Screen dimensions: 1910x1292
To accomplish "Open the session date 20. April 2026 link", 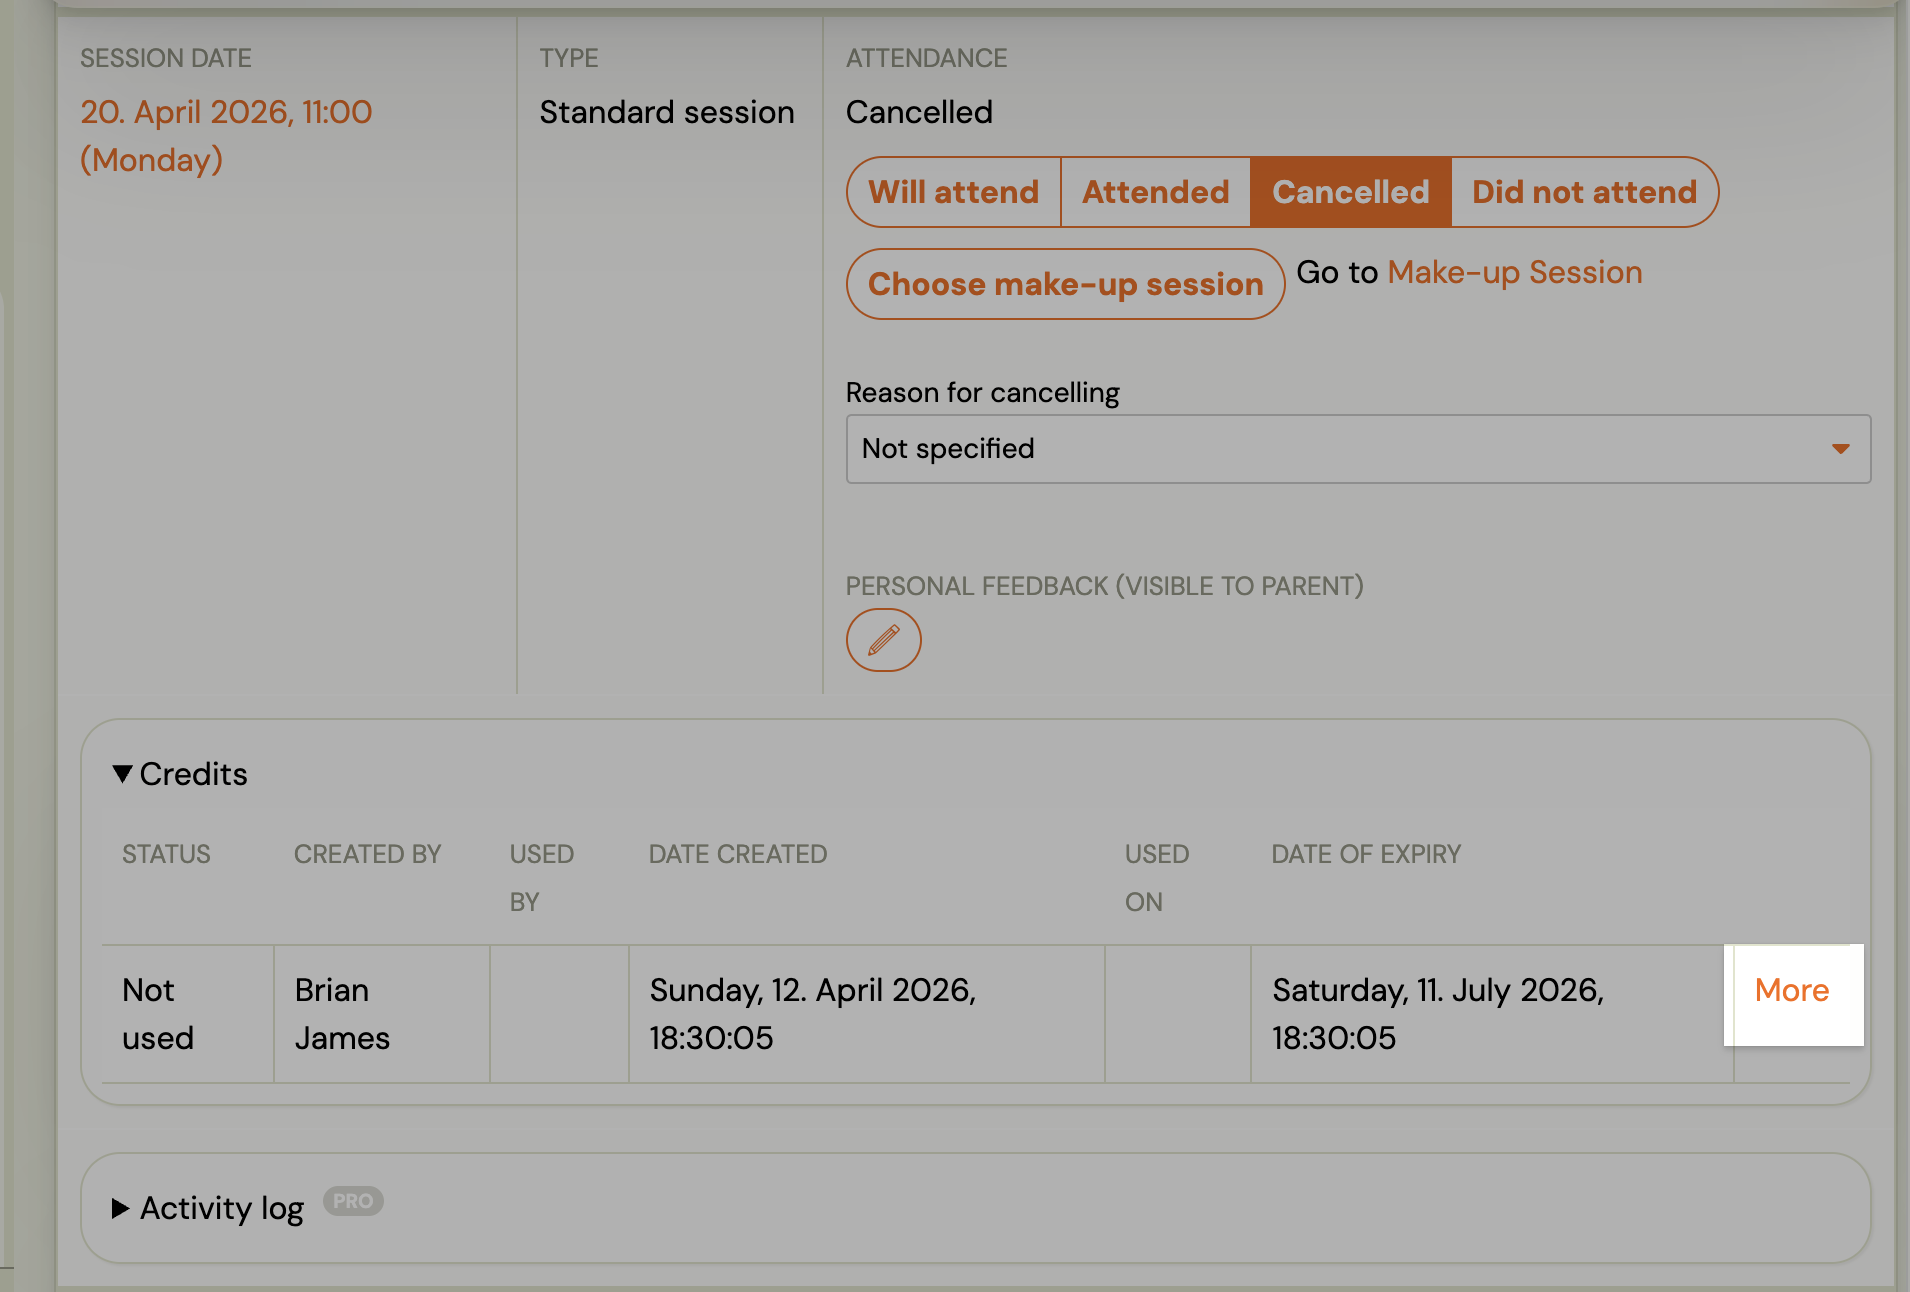I will tap(226, 111).
